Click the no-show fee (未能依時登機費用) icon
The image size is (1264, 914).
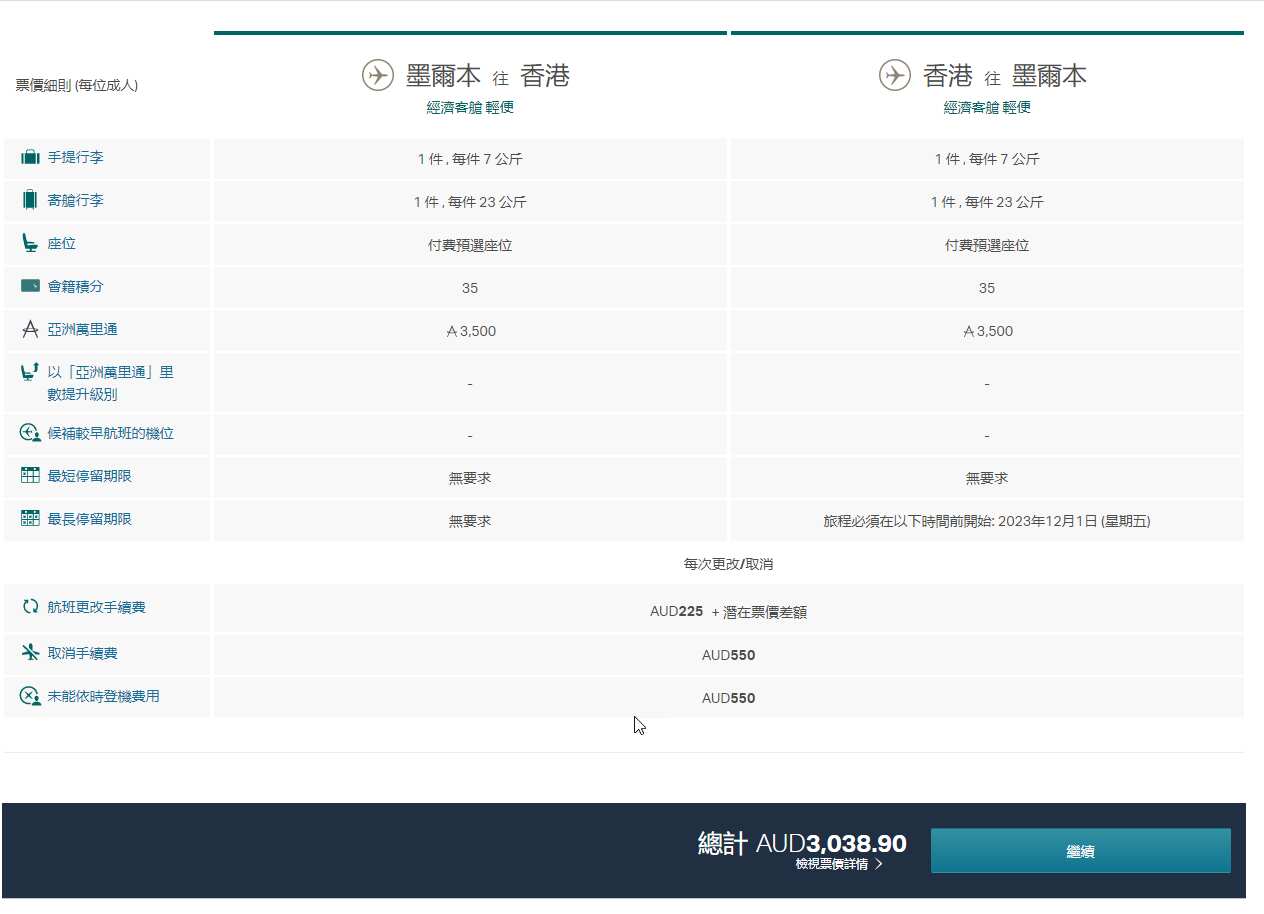pyautogui.click(x=30, y=696)
